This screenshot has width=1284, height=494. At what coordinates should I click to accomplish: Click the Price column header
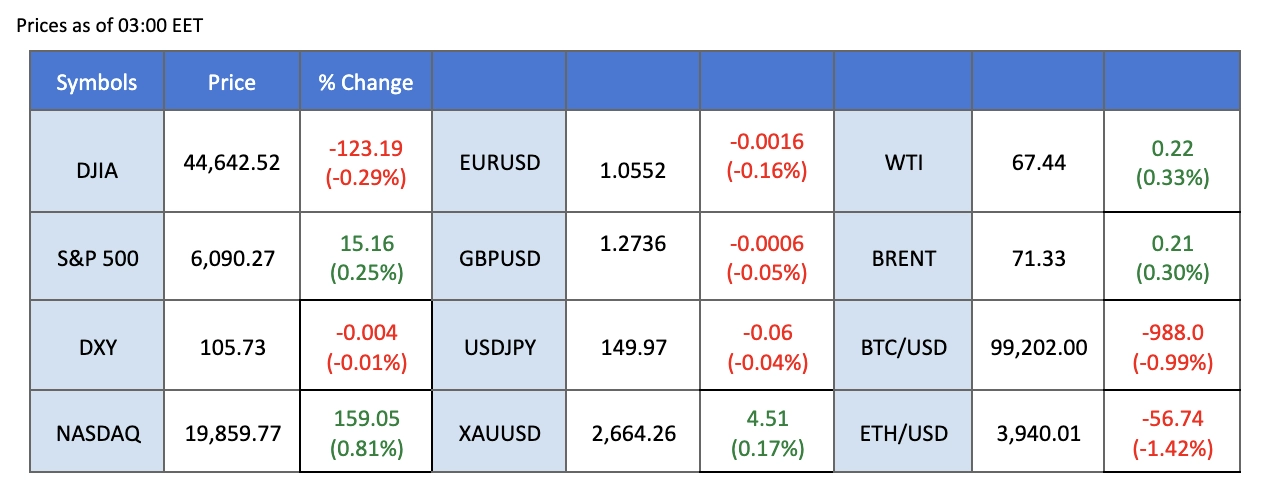click(231, 83)
